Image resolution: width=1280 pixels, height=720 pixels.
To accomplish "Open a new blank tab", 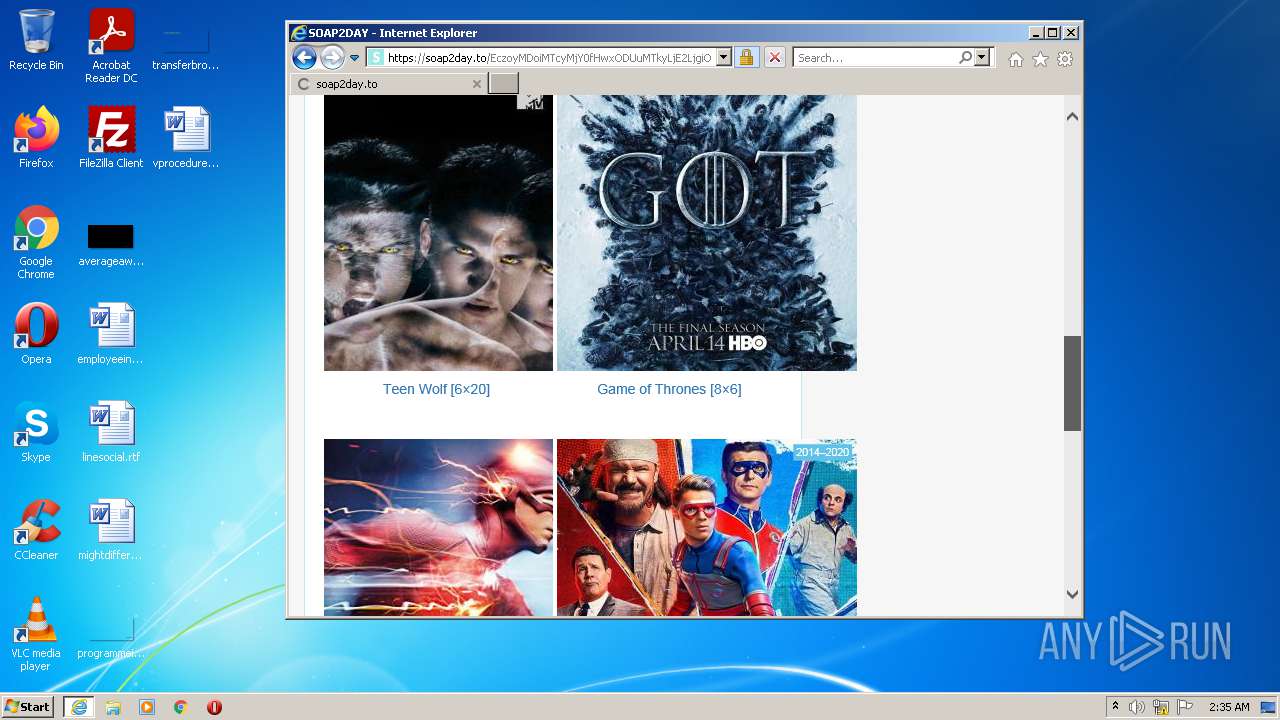I will [x=504, y=83].
